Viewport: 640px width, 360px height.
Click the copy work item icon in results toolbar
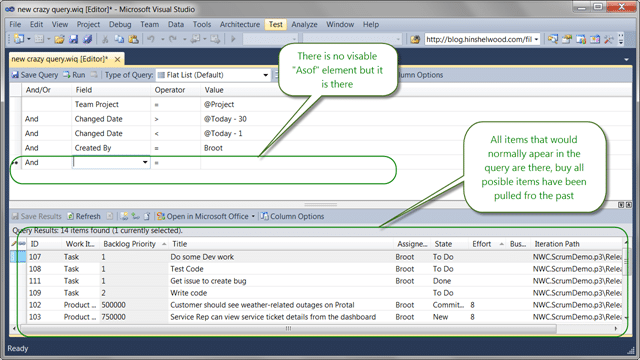(x=147, y=216)
